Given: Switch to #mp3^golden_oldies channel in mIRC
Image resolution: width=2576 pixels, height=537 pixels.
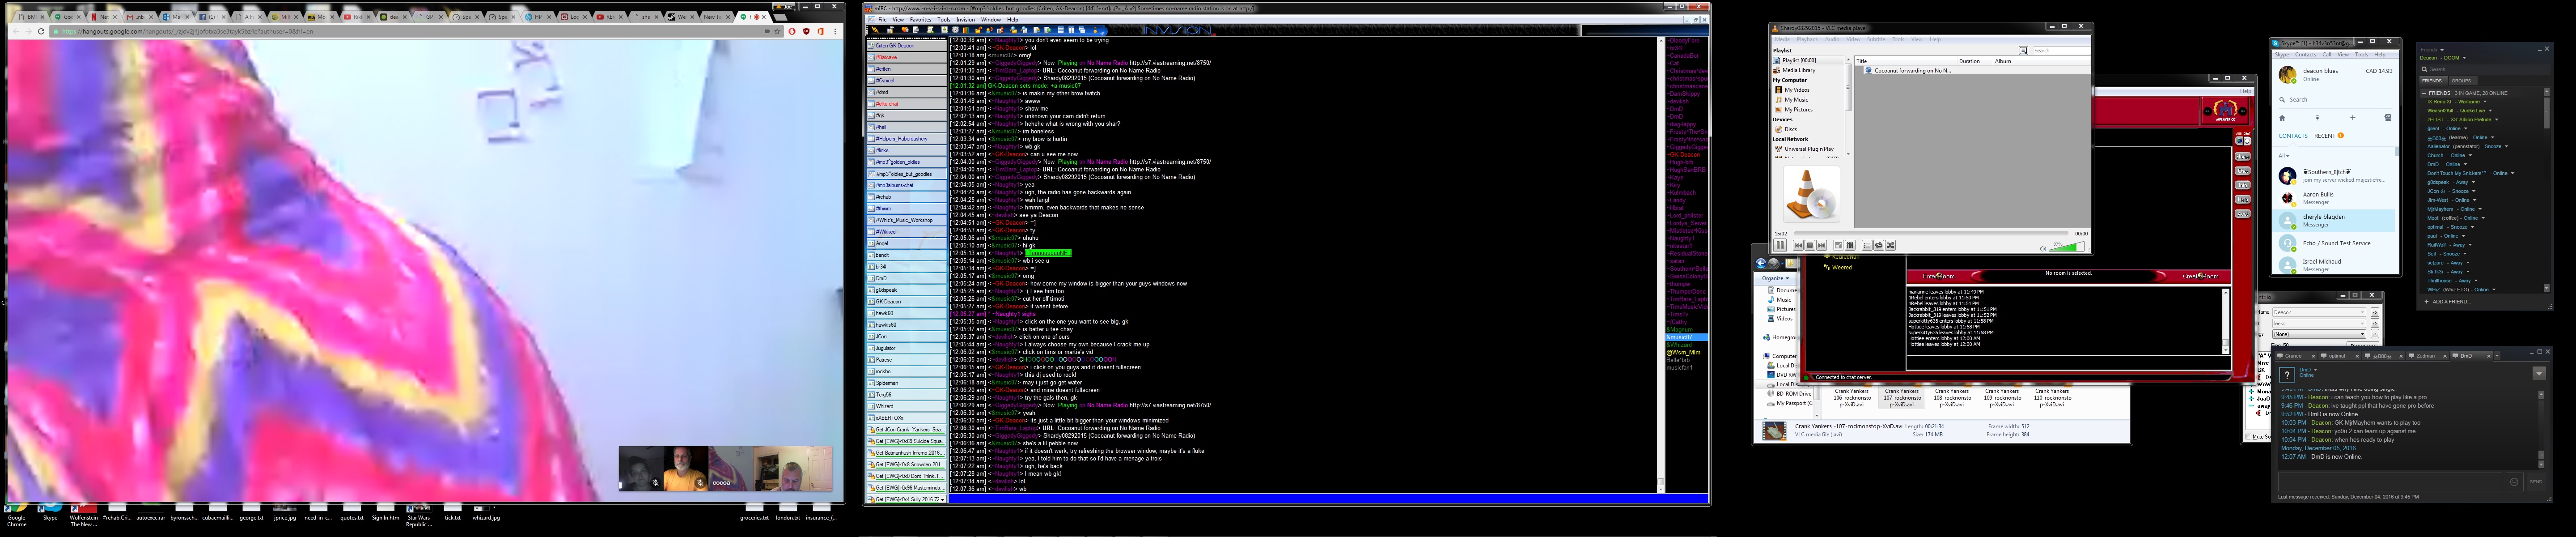Looking at the screenshot, I should click(x=907, y=161).
